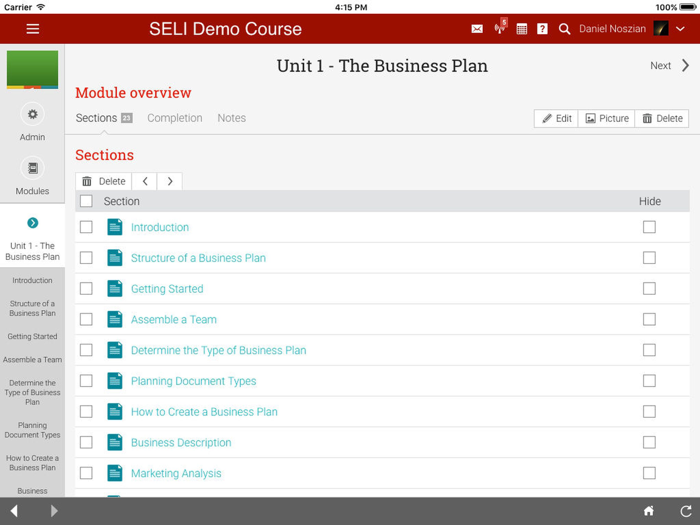This screenshot has height=525, width=700.
Task: Switch to the Notes tab
Action: [232, 118]
